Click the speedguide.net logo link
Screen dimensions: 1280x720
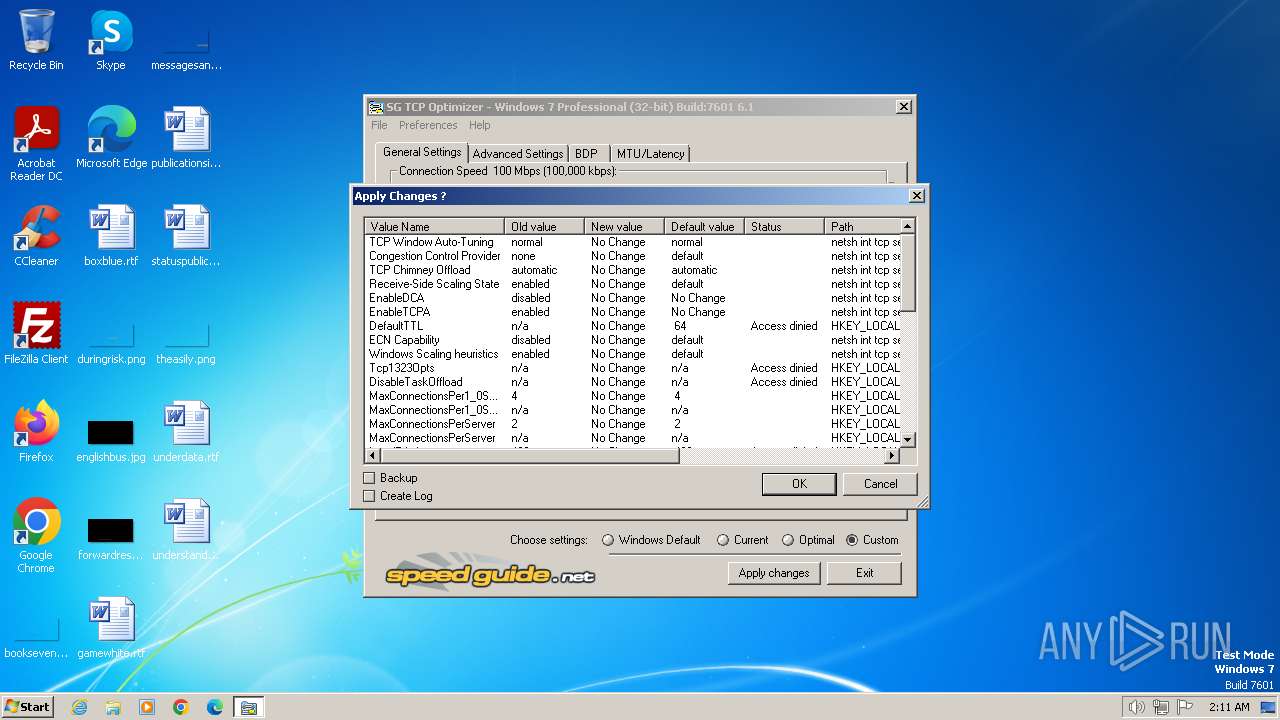pos(490,574)
